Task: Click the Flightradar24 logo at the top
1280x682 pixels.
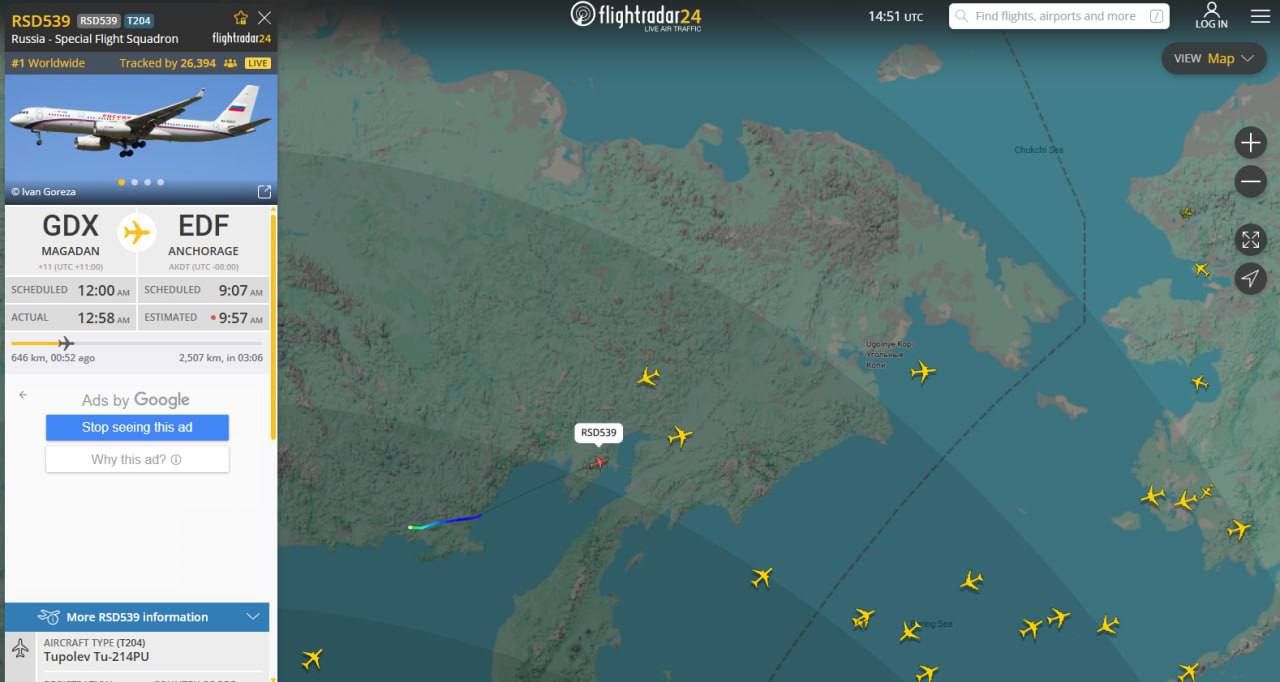Action: click(636, 16)
